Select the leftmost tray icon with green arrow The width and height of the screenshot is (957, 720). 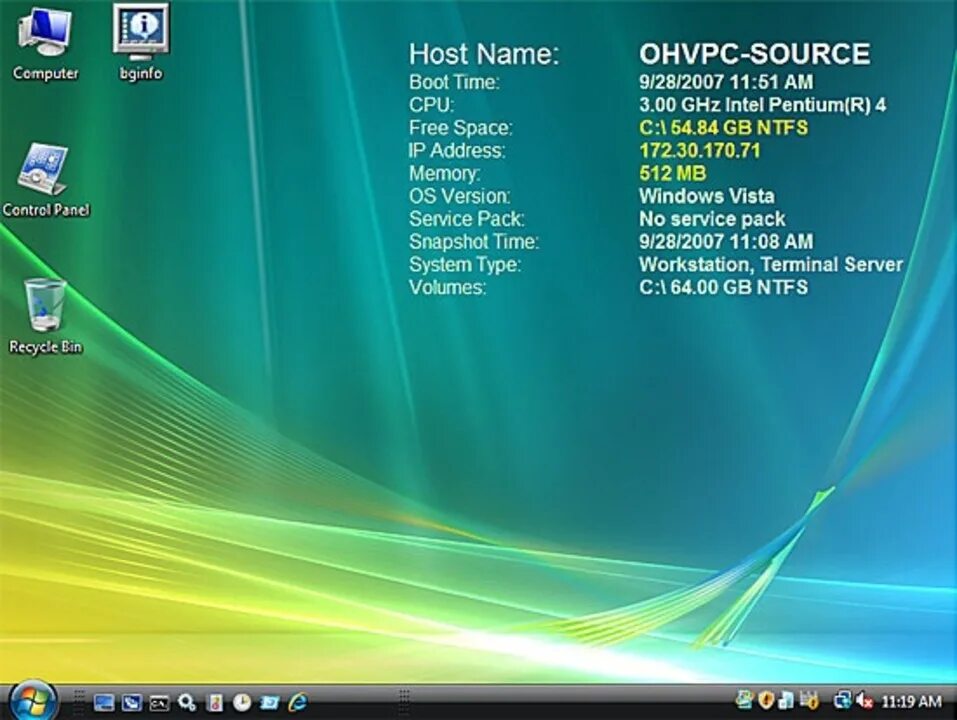point(743,701)
